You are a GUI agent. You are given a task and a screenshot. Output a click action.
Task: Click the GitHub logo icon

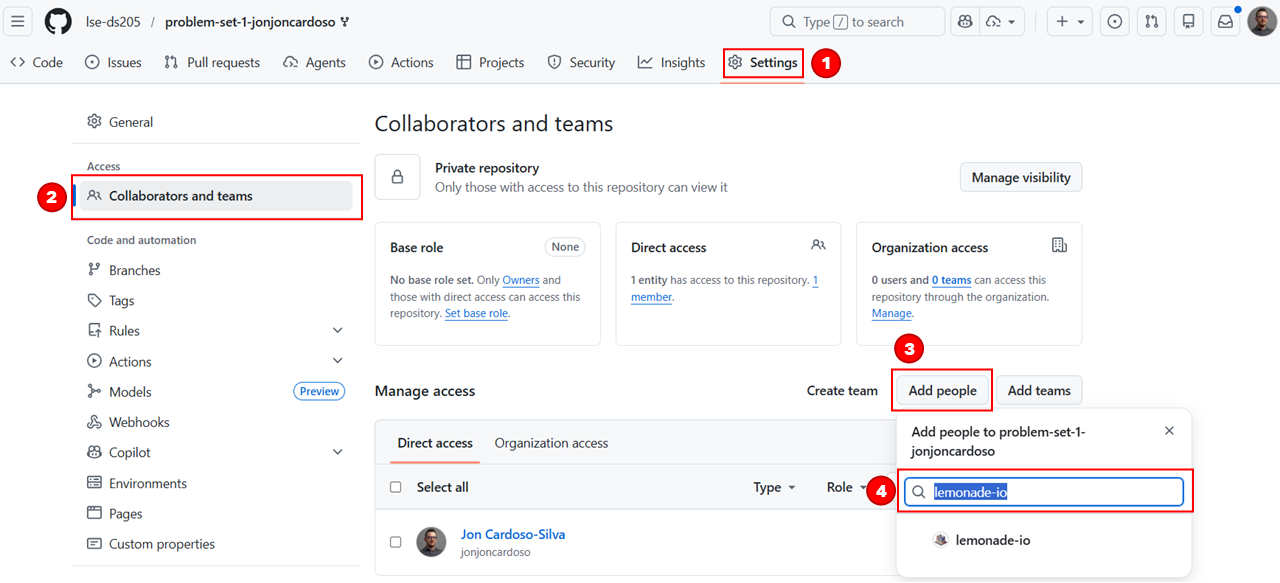[x=58, y=22]
